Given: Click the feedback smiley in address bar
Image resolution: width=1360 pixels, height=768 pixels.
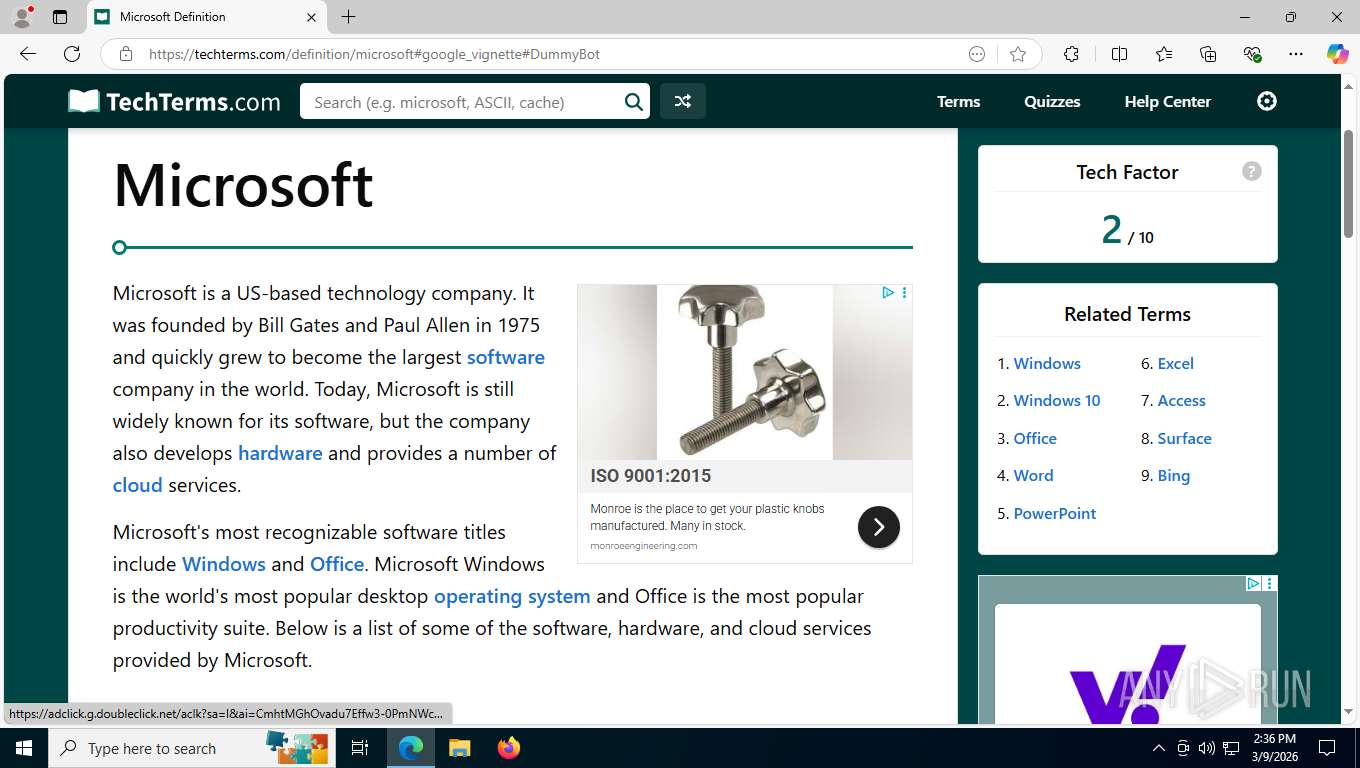Looking at the screenshot, I should tap(977, 54).
